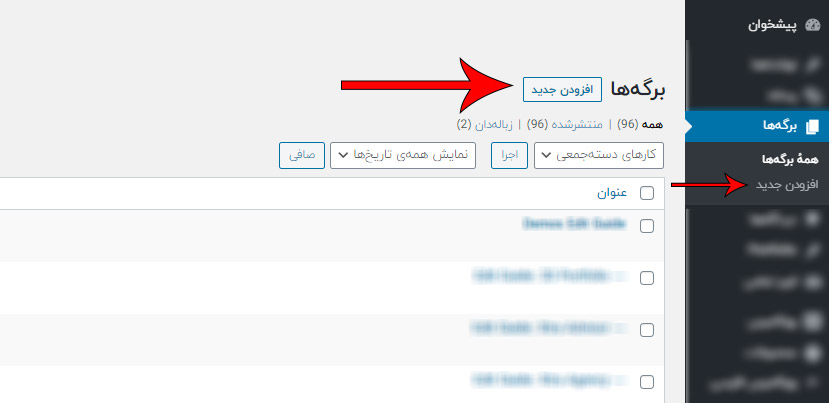Filter by همه (96) pages

pyautogui.click(x=641, y=124)
